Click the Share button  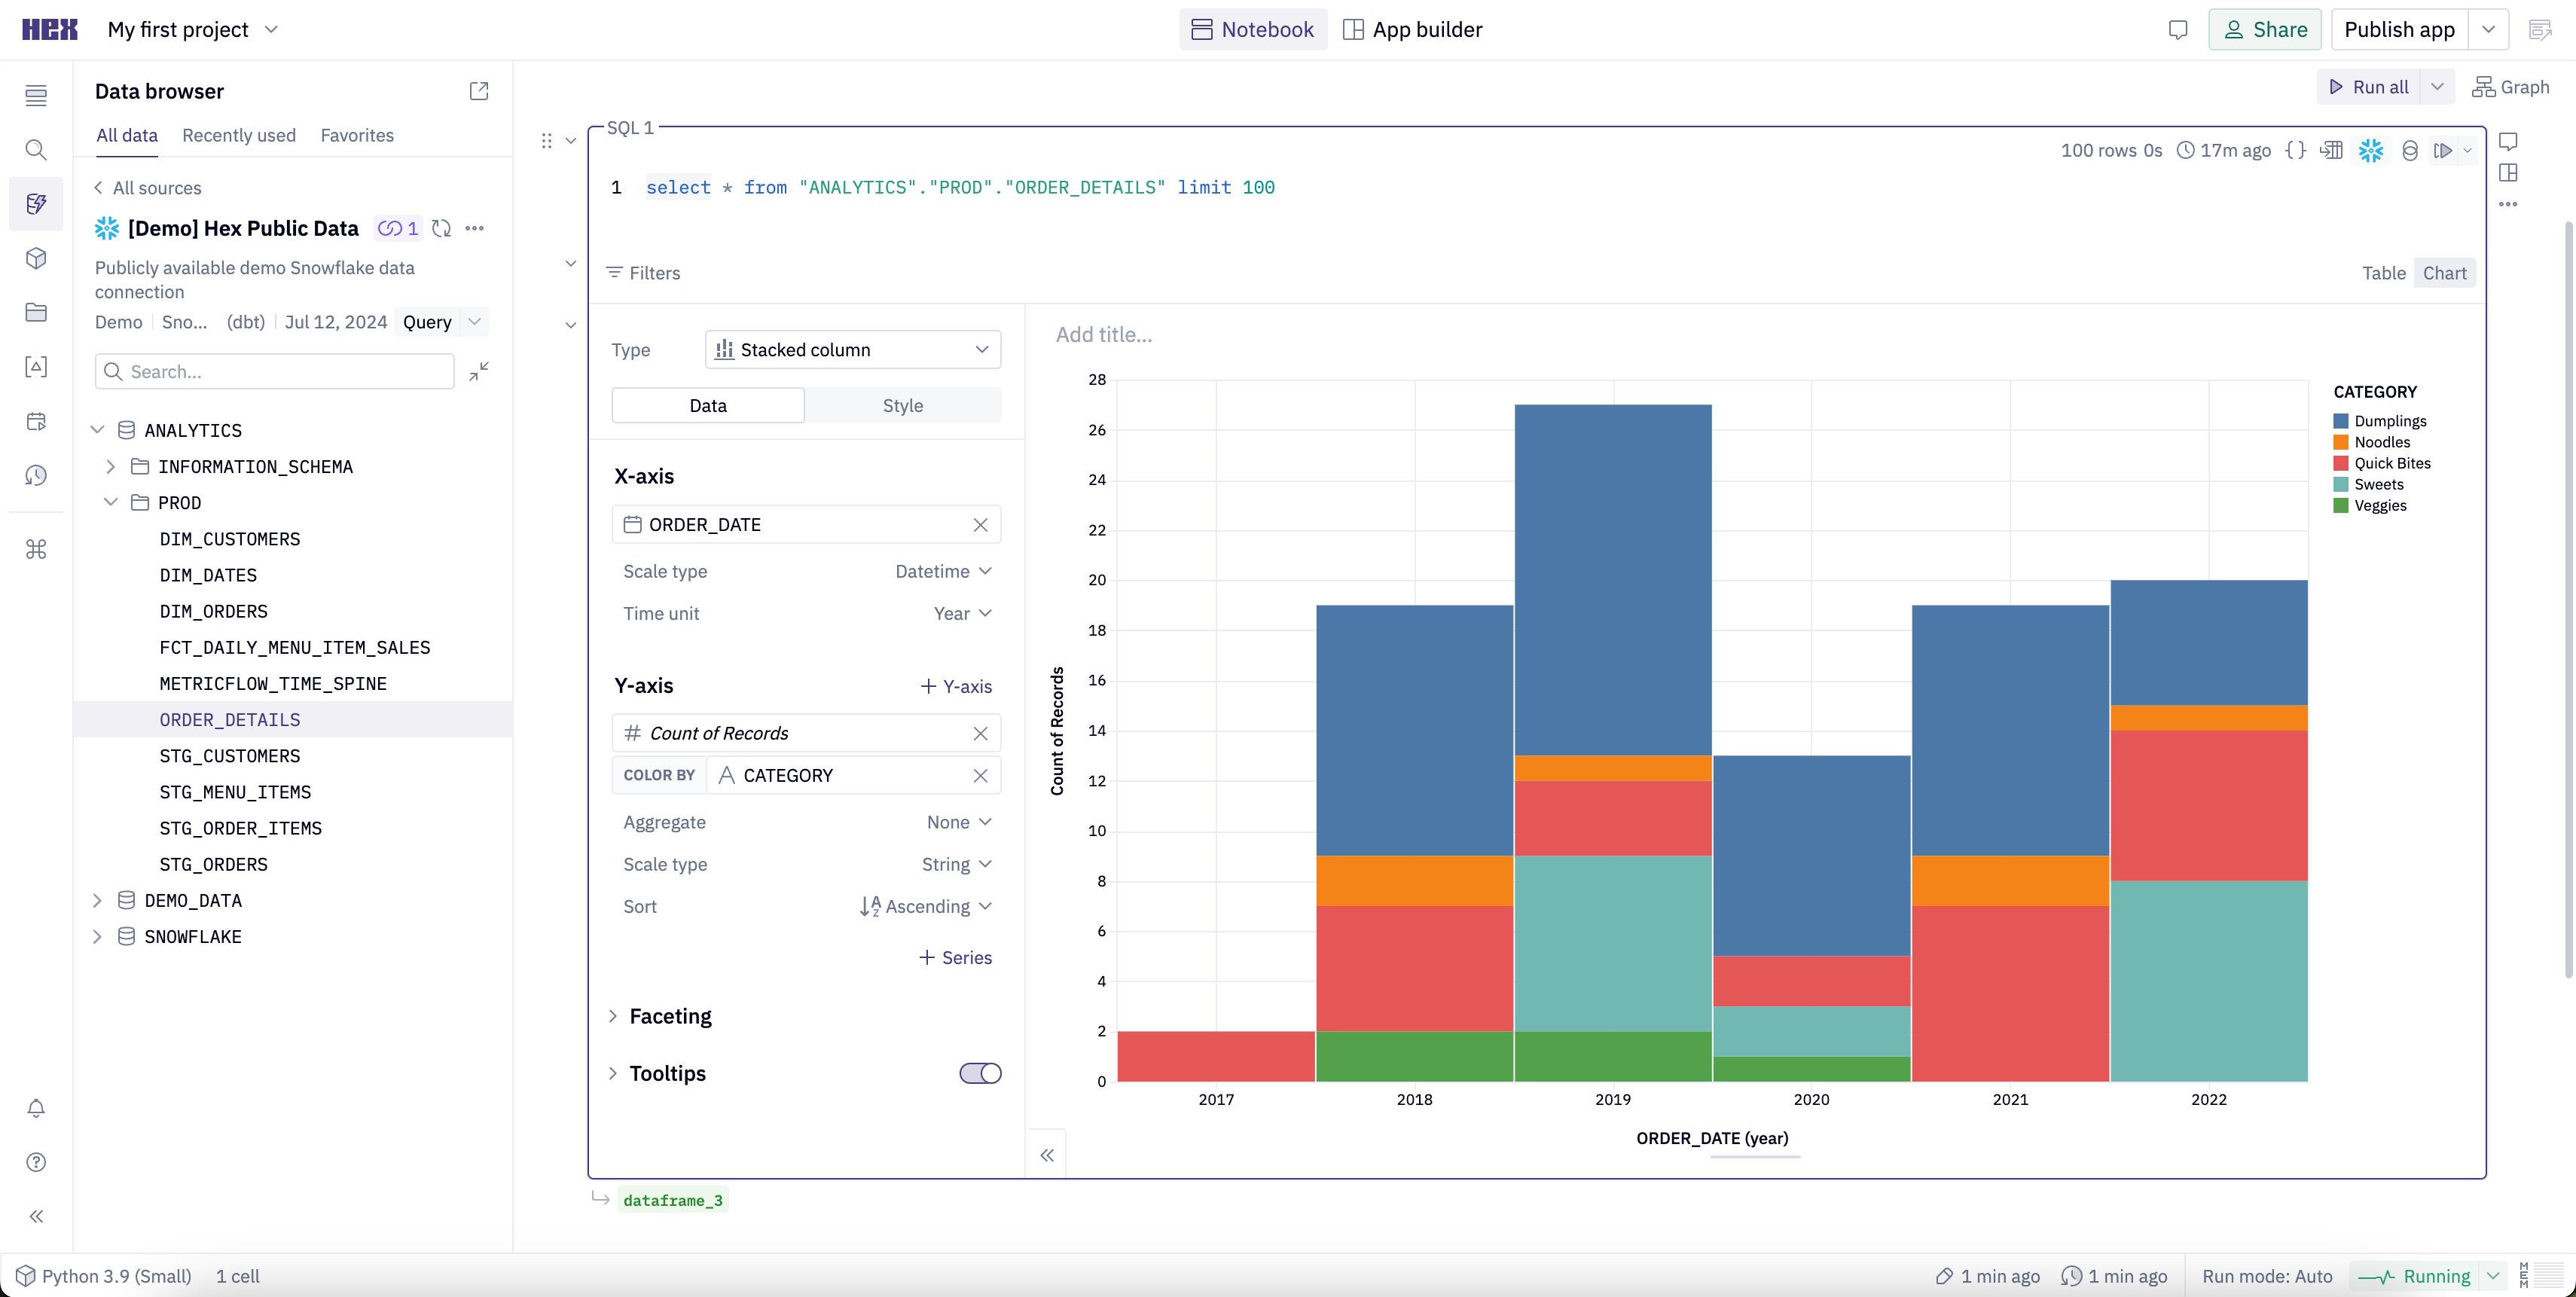point(2265,29)
